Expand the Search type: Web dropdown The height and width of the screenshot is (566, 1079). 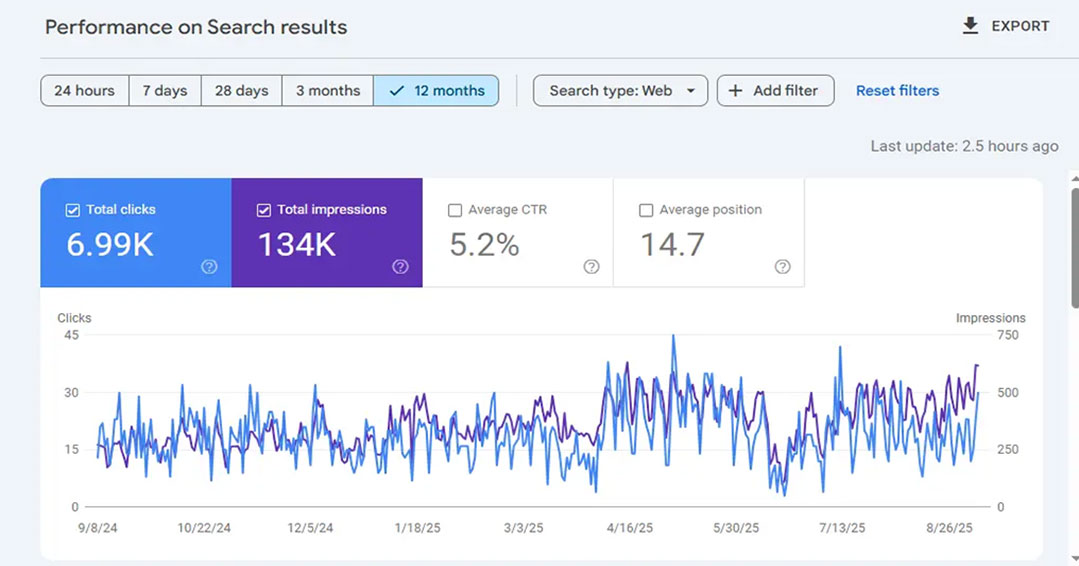click(x=621, y=91)
